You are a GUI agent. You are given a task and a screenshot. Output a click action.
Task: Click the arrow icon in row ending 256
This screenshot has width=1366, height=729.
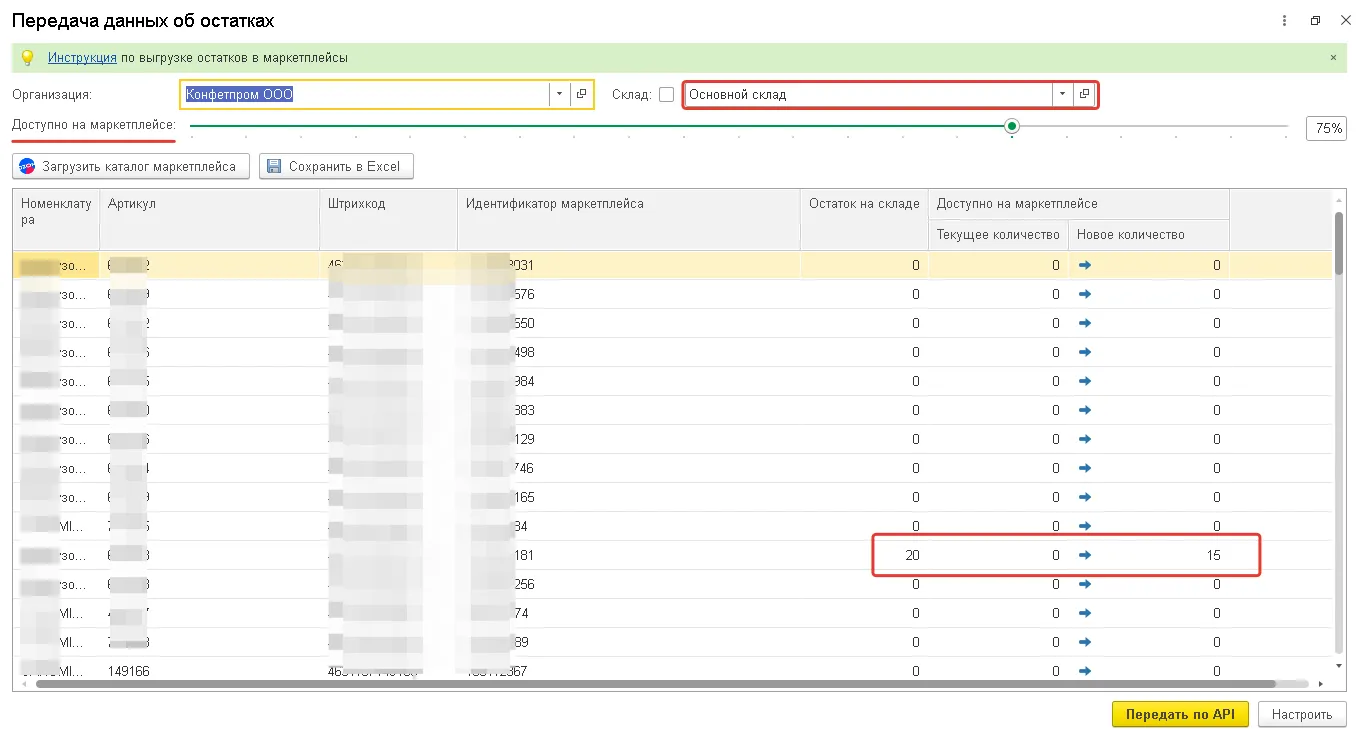(x=1085, y=584)
